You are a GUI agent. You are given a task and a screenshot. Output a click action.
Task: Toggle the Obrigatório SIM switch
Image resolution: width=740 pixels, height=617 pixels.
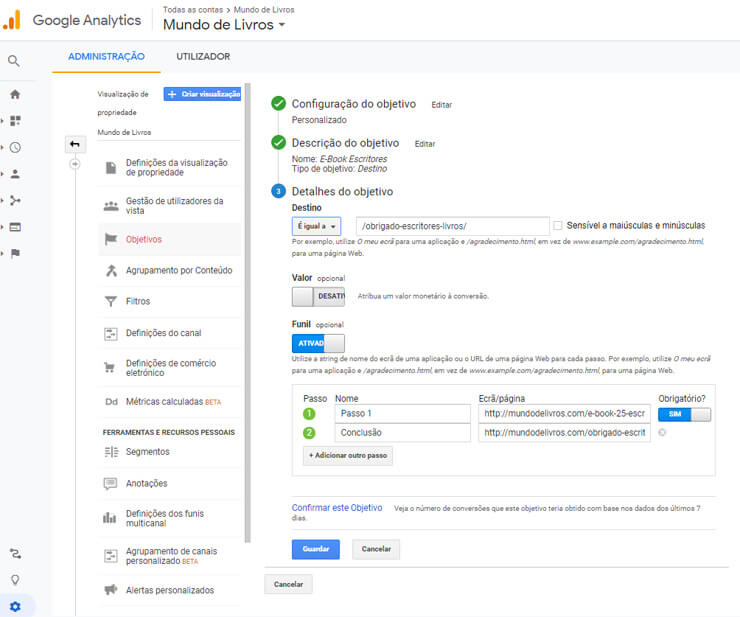tap(684, 414)
